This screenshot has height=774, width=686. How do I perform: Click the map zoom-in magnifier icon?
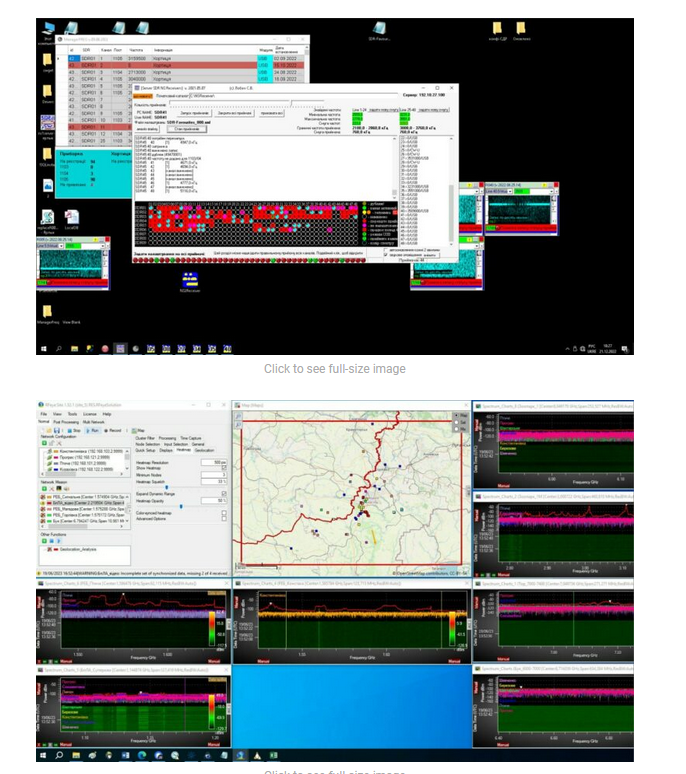tap(238, 416)
